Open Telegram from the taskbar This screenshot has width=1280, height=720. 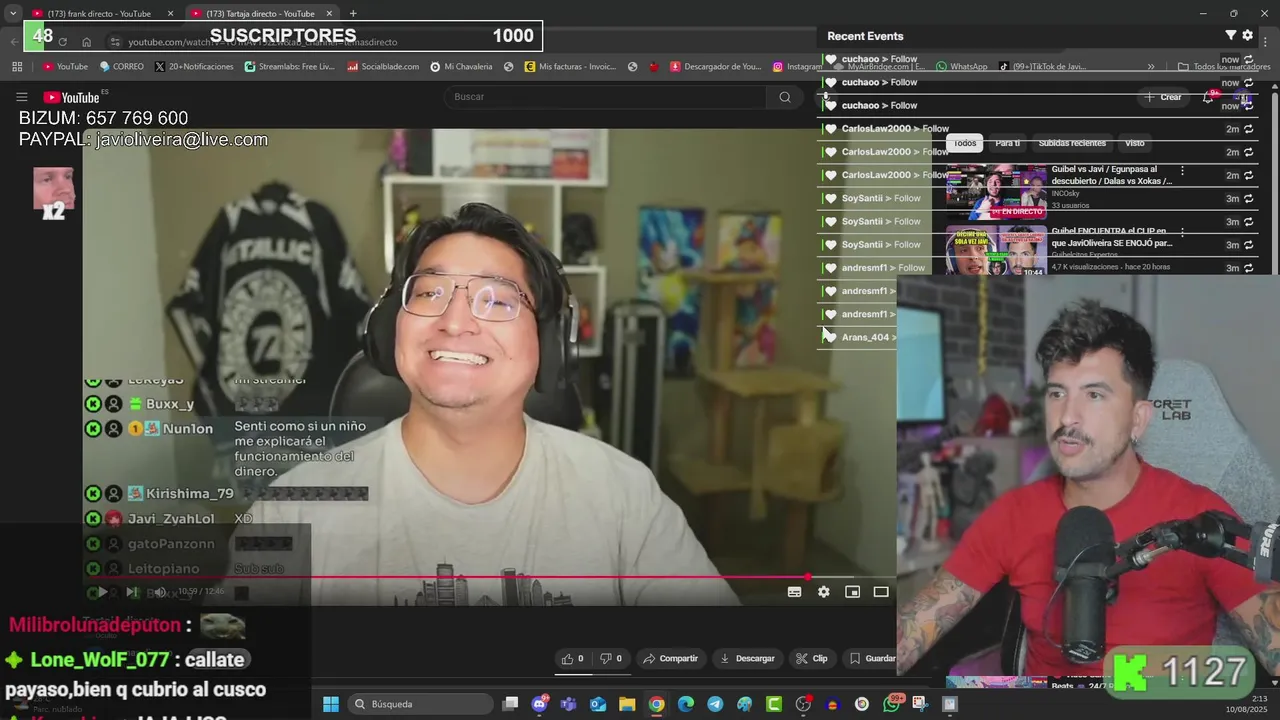pyautogui.click(x=715, y=704)
